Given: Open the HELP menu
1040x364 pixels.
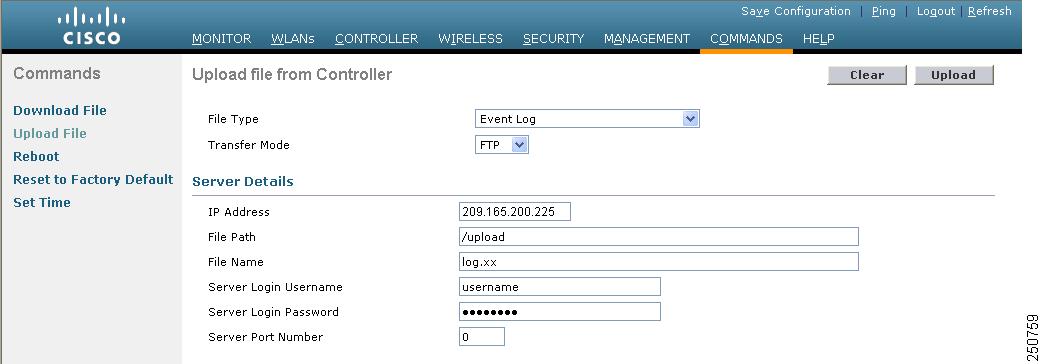Looking at the screenshot, I should tap(818, 39).
